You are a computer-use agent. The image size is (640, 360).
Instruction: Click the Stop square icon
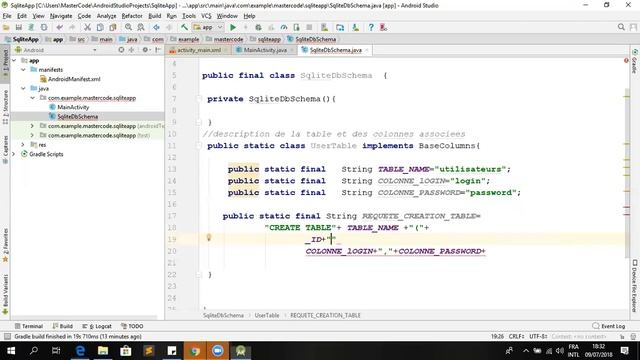[309, 27]
